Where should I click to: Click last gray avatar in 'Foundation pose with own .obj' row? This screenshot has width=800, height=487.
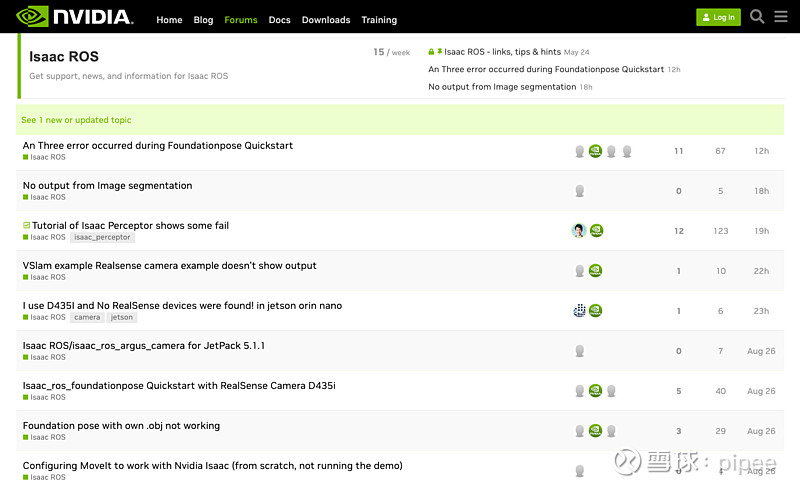[611, 431]
